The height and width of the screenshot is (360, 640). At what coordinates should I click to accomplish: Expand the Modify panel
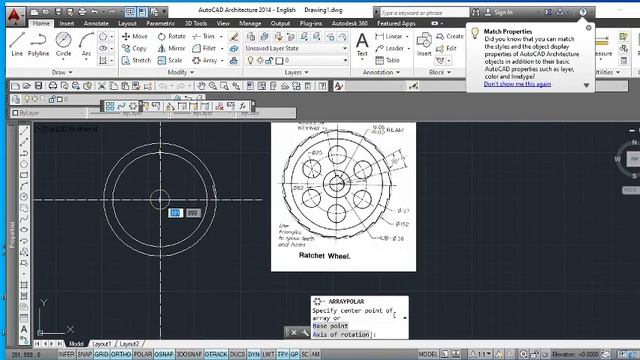[180, 72]
